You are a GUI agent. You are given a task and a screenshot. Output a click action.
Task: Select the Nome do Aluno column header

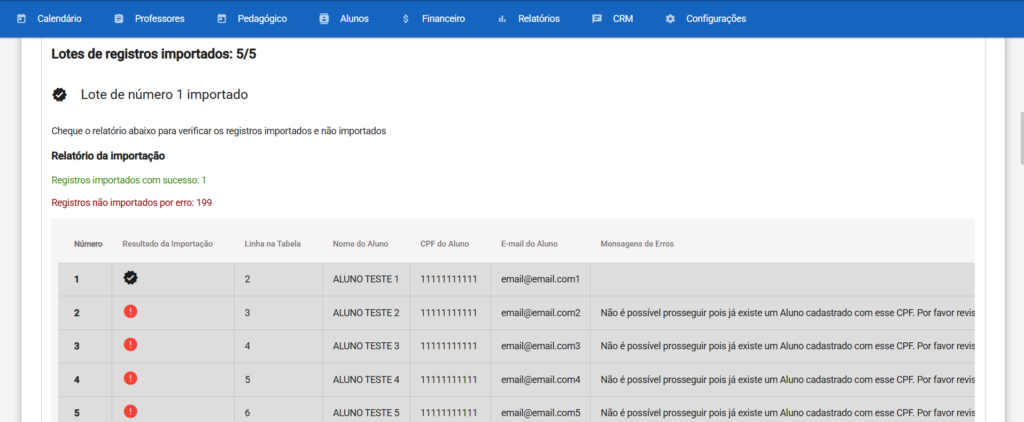[360, 244]
